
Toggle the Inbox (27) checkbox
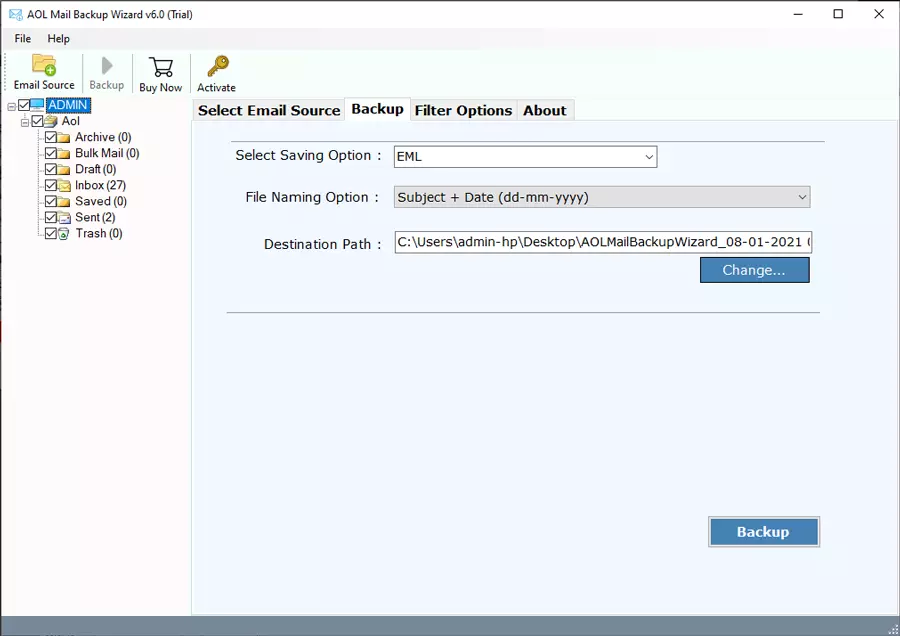pos(51,185)
